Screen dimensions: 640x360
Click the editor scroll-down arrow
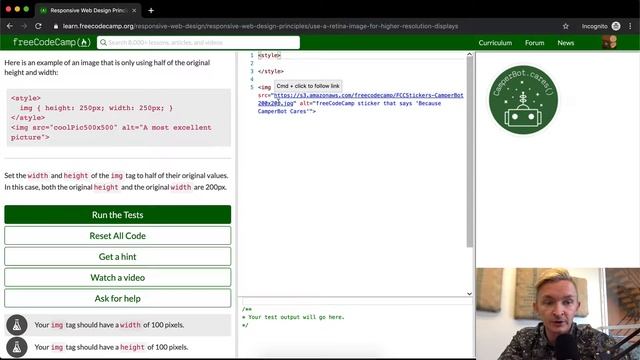tap(469, 293)
